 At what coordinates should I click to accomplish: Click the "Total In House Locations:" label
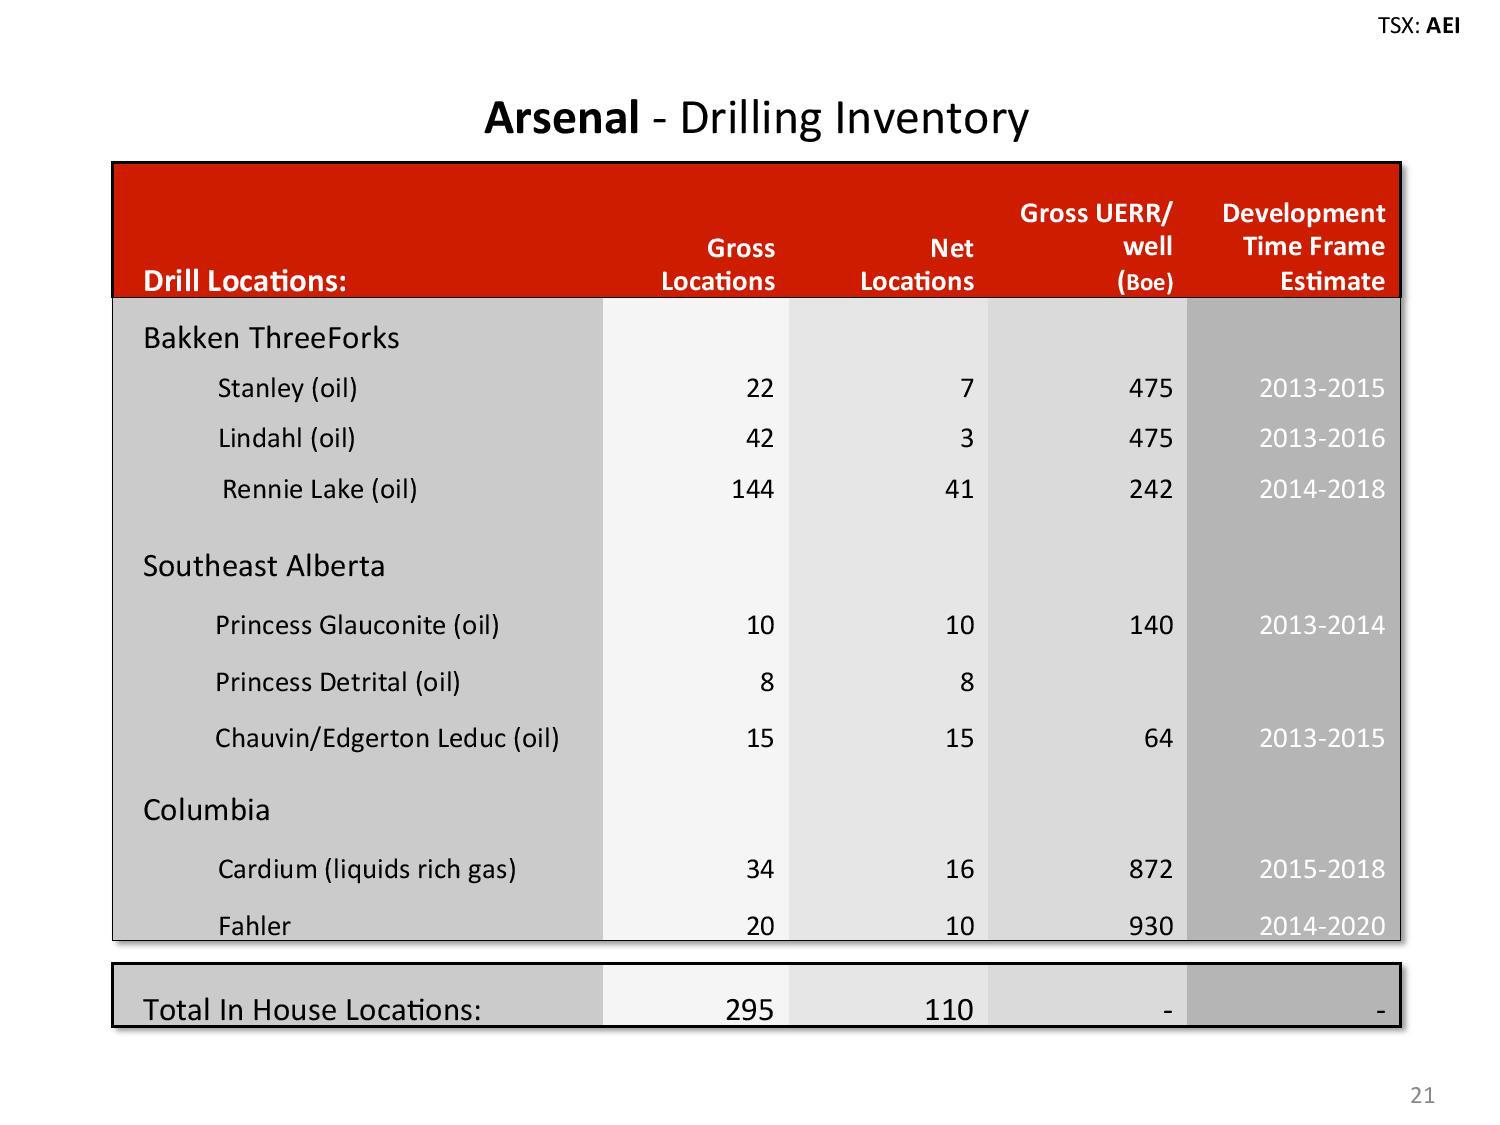click(x=312, y=1010)
